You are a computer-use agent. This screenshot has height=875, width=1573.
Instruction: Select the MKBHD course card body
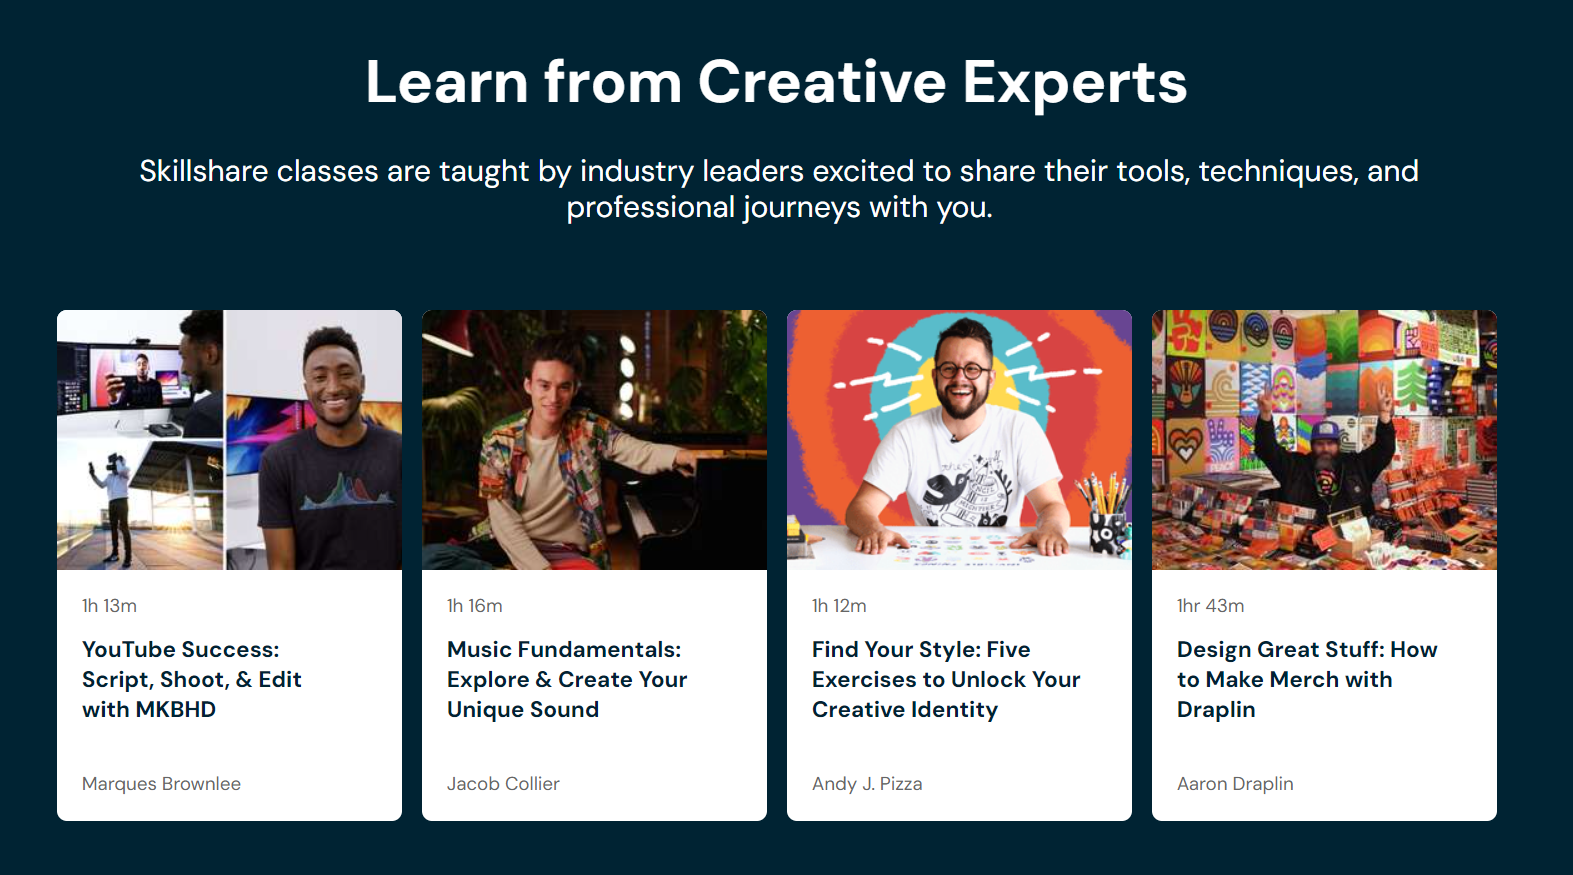(229, 695)
